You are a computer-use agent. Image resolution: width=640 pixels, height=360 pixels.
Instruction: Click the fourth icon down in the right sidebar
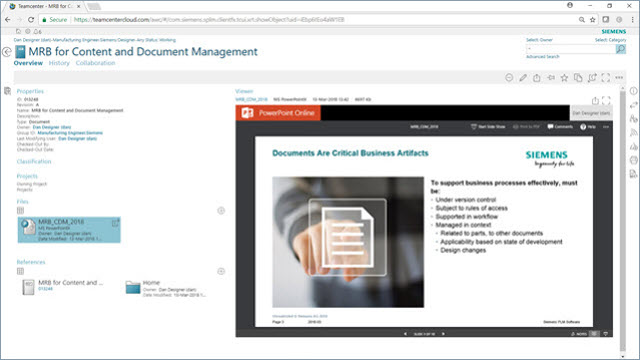[x=633, y=132]
